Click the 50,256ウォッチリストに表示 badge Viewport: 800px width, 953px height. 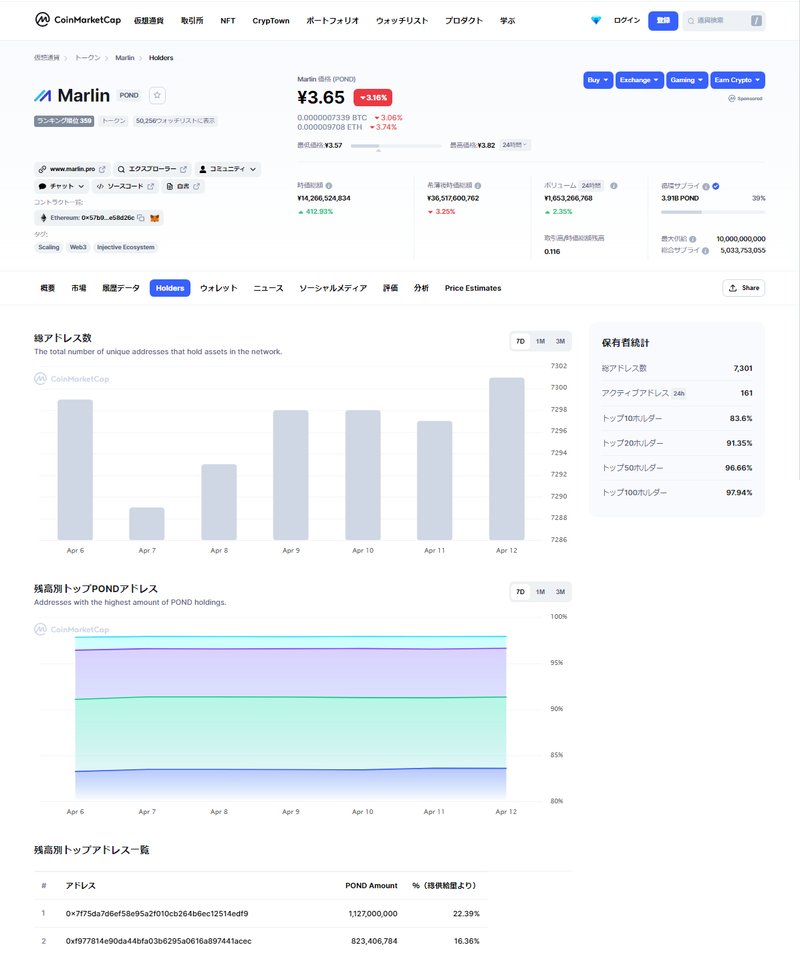175,121
